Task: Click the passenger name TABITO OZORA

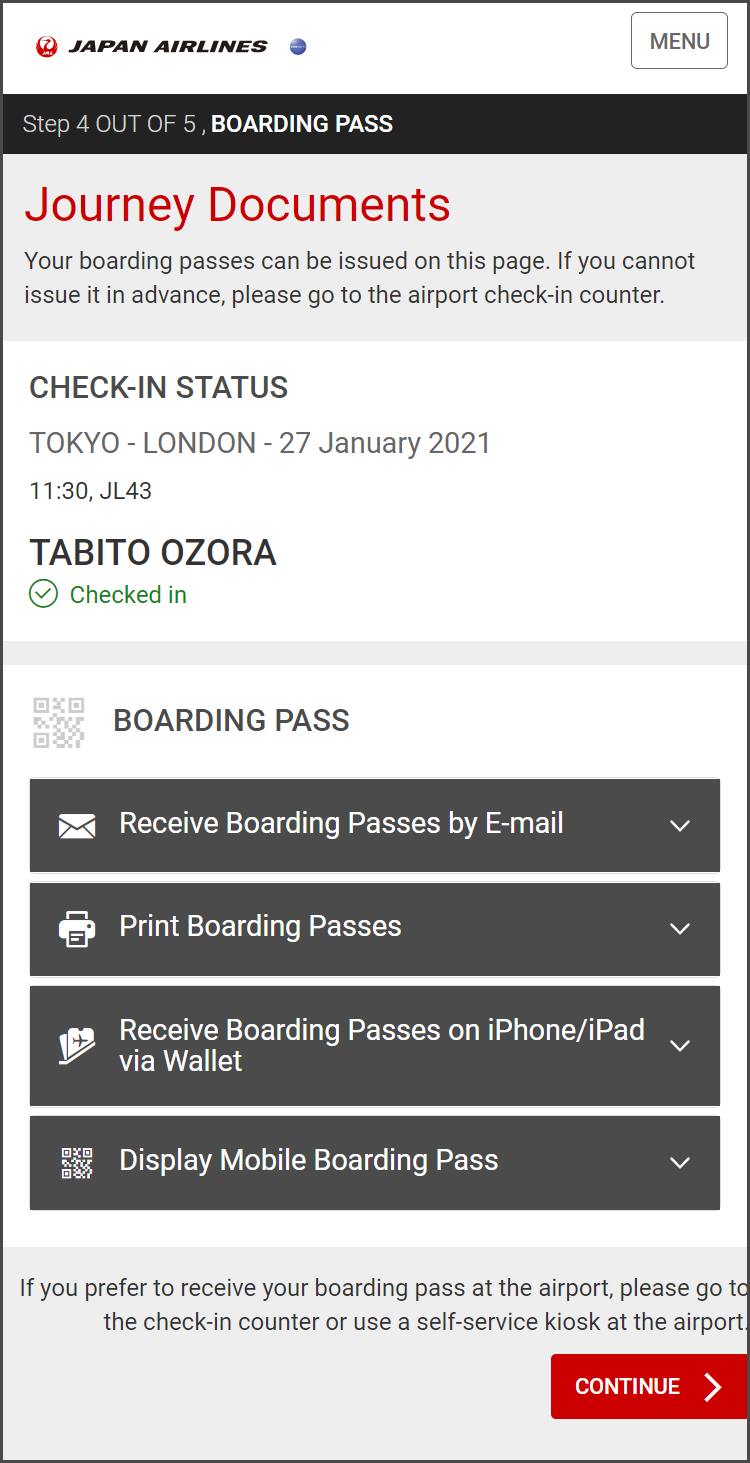Action: [153, 552]
